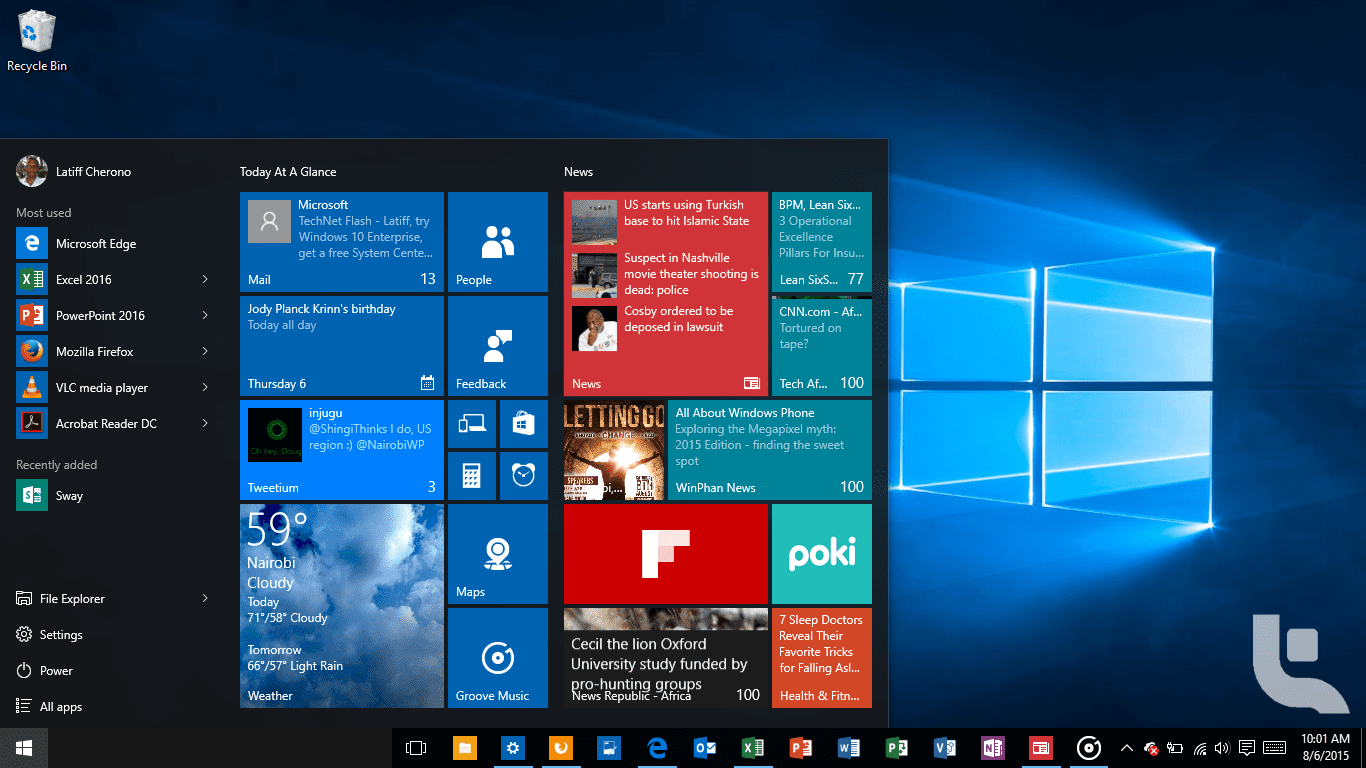Expand VLC media player jump list arrow
This screenshot has height=768, width=1366.
[x=205, y=387]
